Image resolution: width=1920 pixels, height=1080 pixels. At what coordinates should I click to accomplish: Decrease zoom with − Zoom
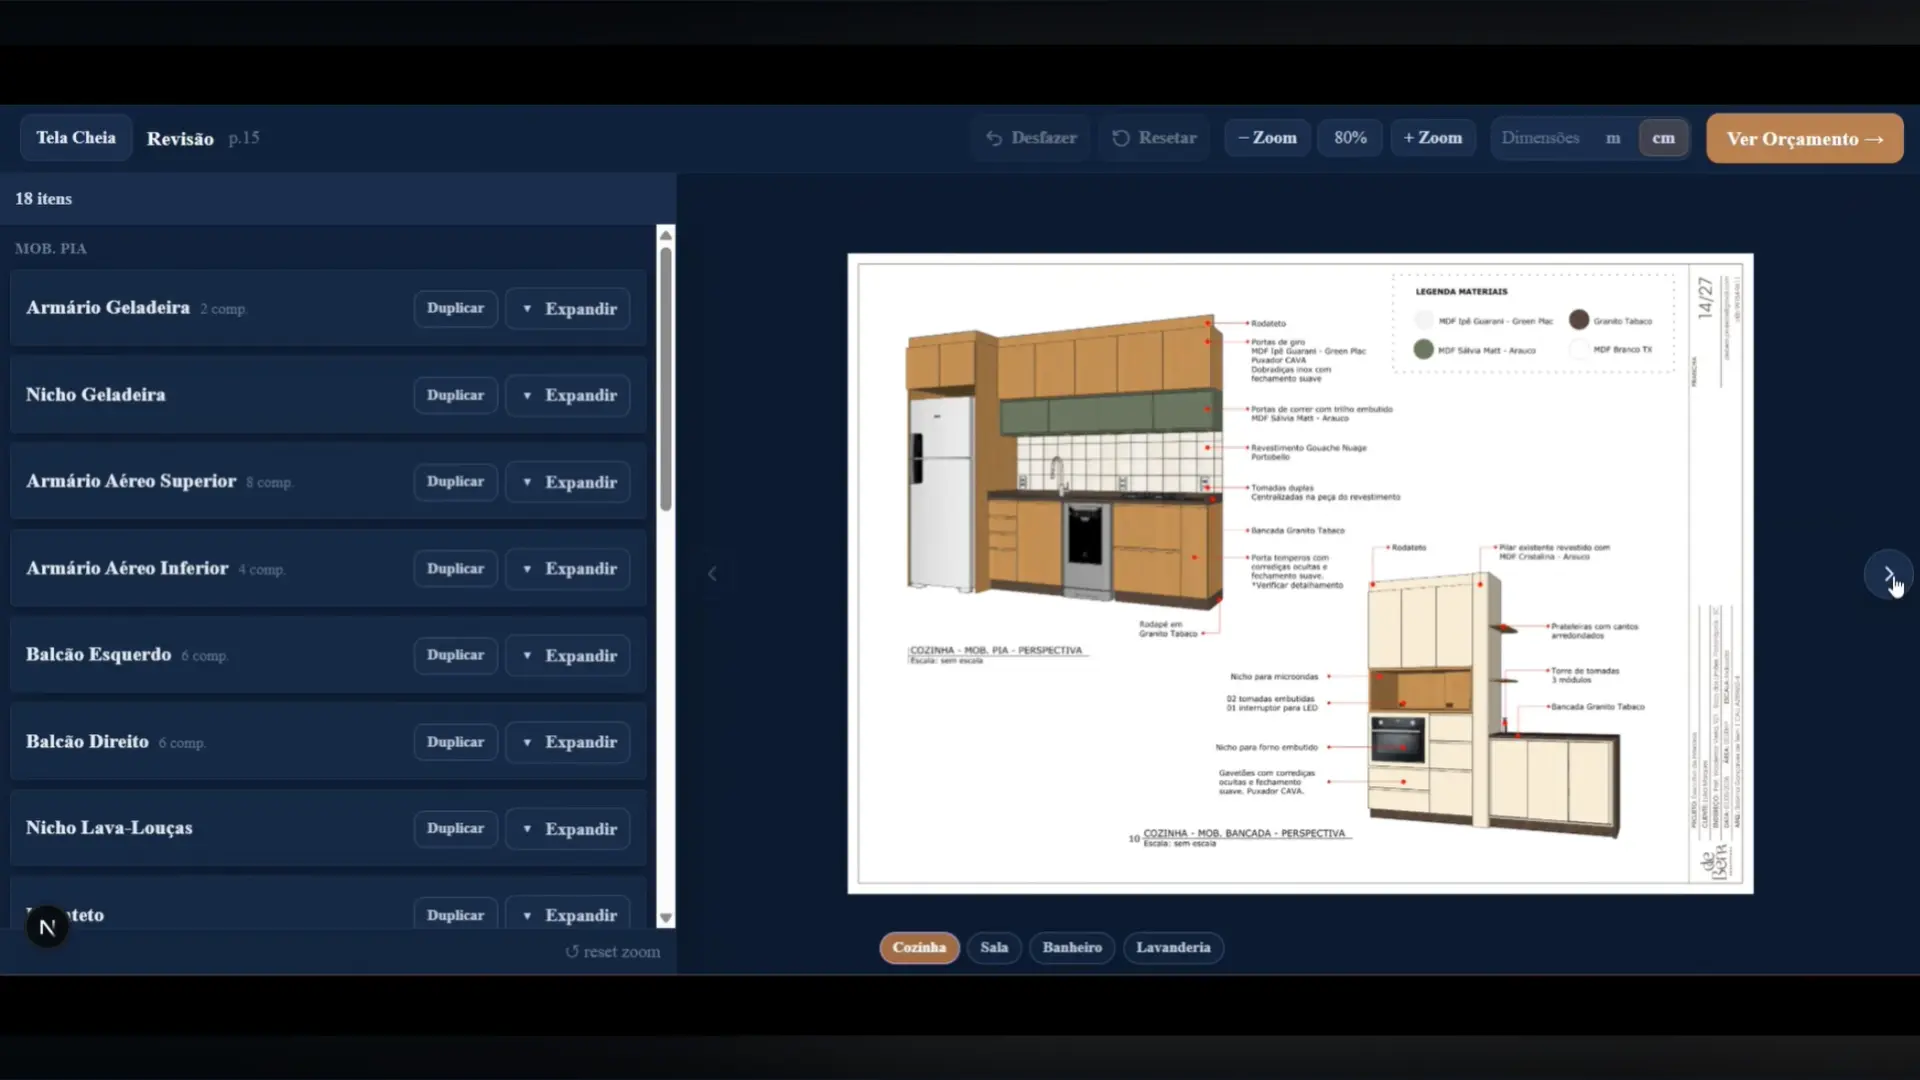(1267, 138)
